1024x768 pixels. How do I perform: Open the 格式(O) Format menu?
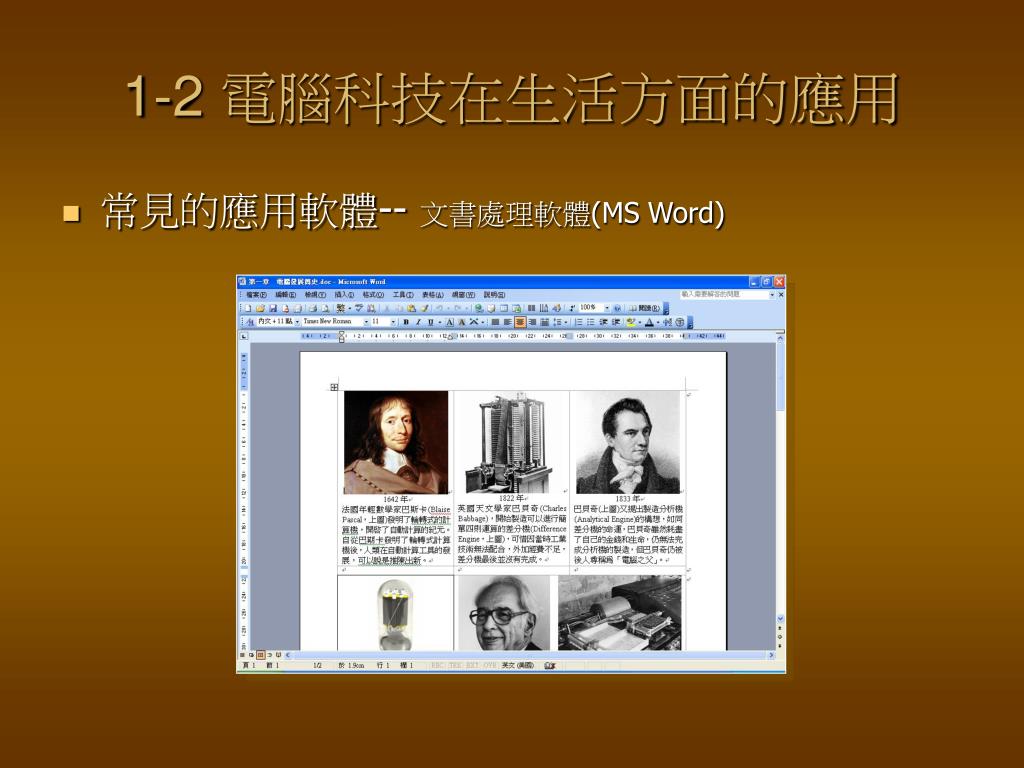pyautogui.click(x=374, y=295)
